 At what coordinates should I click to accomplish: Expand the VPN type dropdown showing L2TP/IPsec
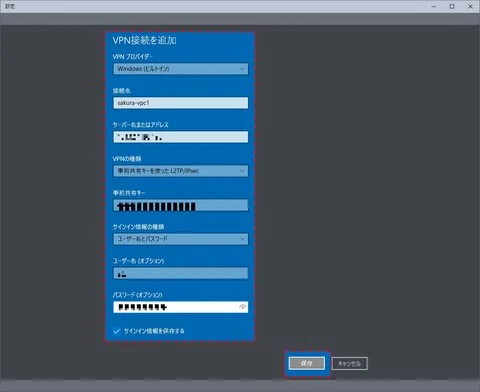click(x=180, y=171)
